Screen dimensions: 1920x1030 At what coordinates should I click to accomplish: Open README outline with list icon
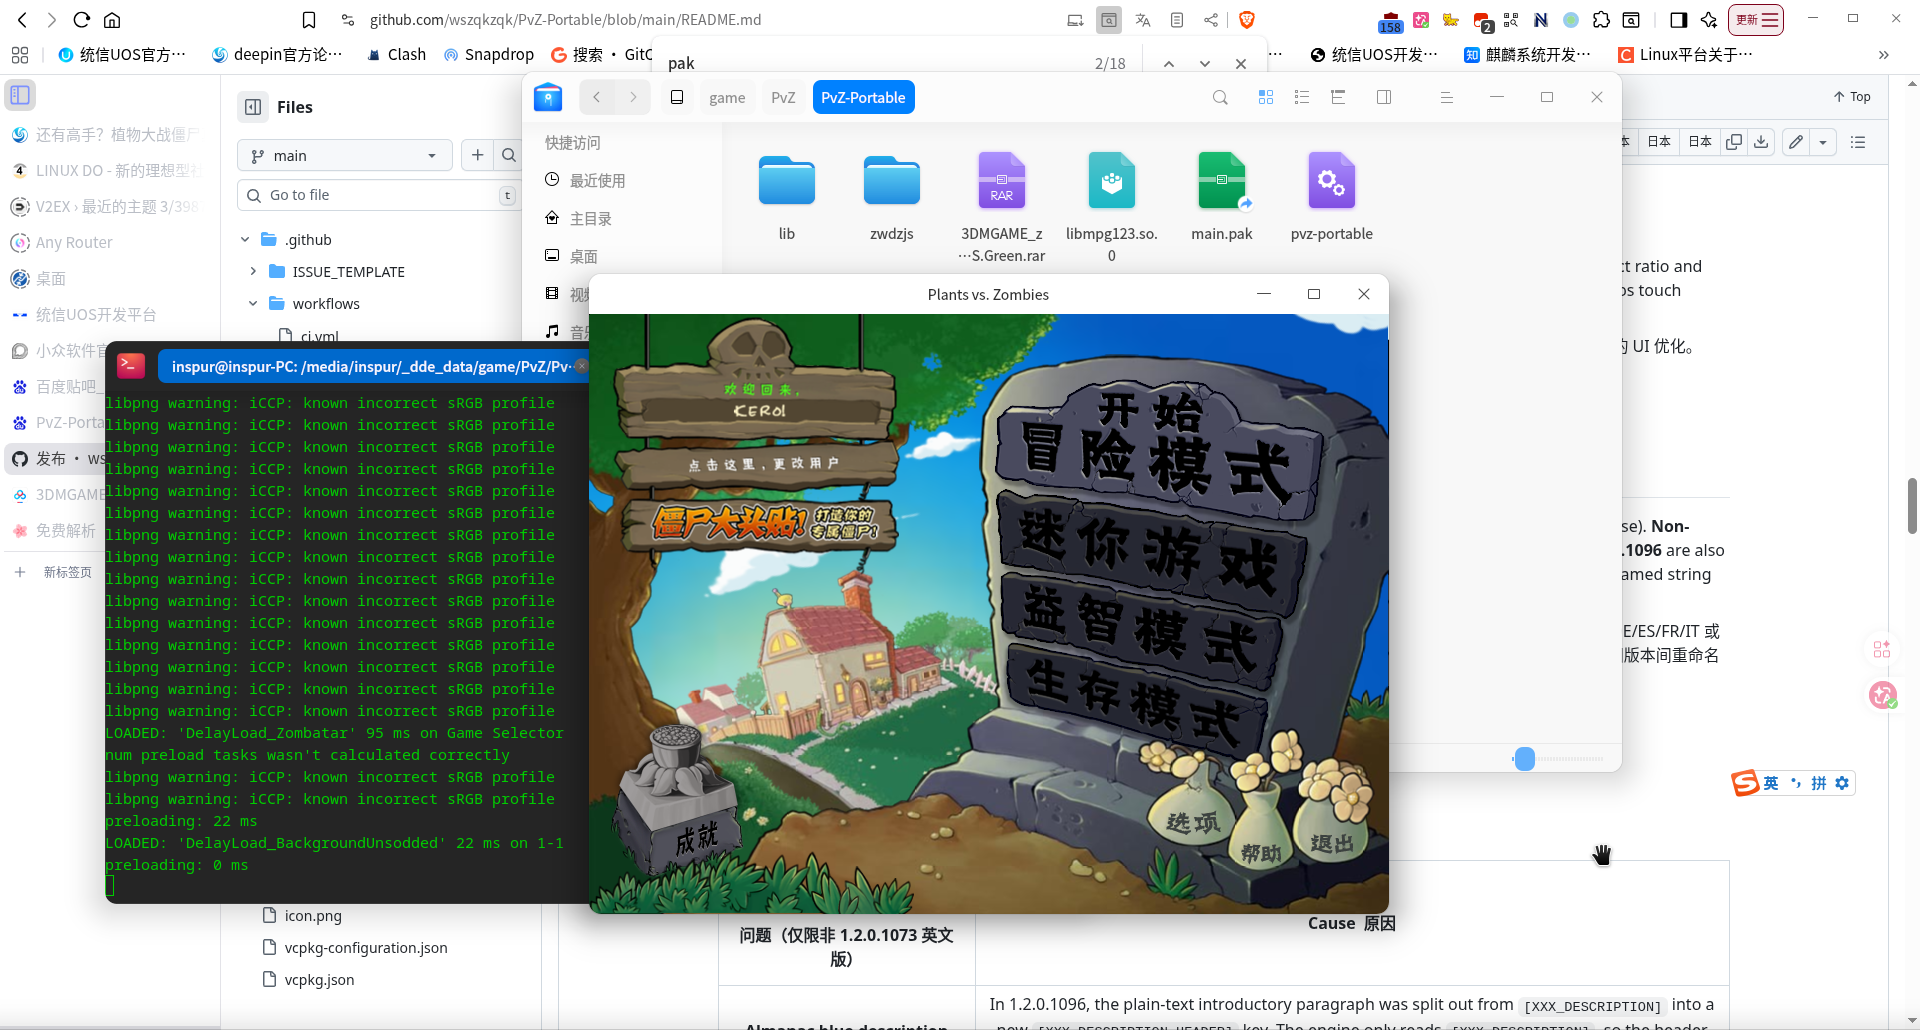[1858, 142]
